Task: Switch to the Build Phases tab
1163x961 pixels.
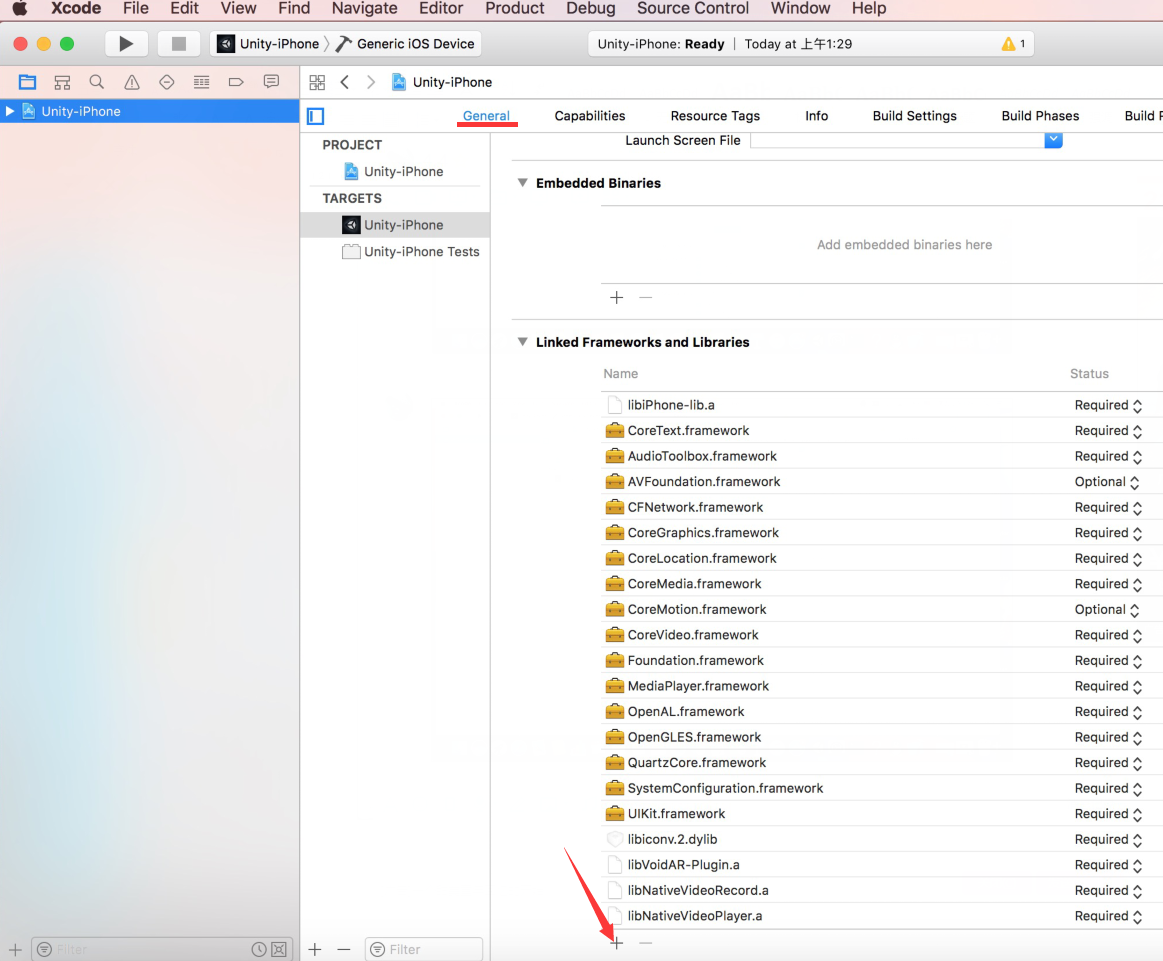Action: [x=1040, y=116]
